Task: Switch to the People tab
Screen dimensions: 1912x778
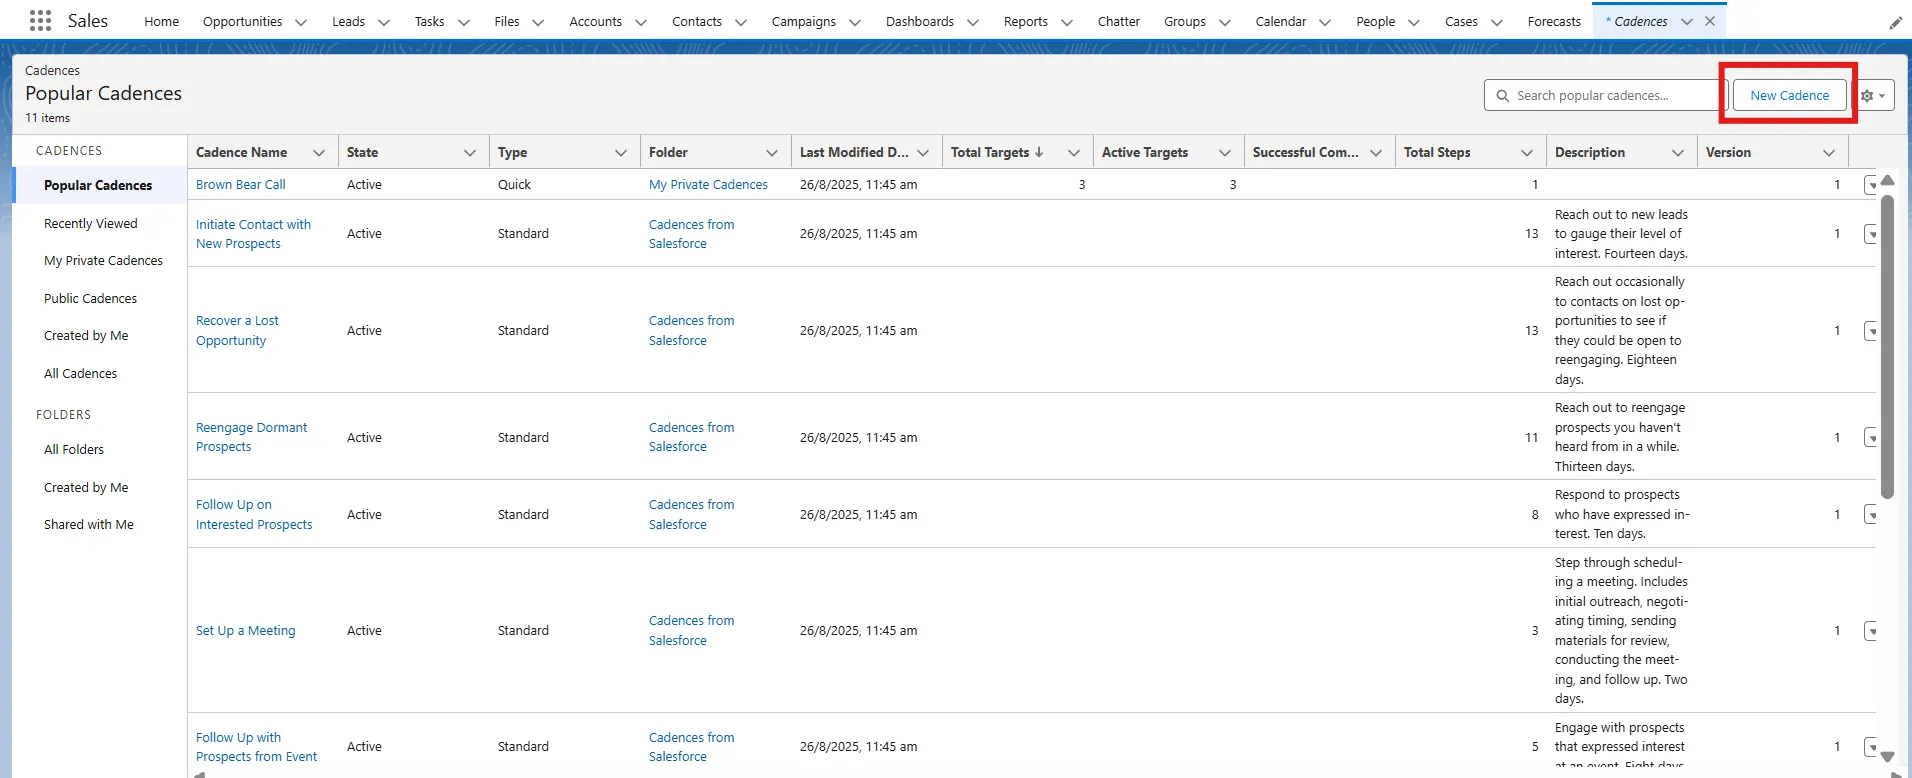Action: [1375, 22]
